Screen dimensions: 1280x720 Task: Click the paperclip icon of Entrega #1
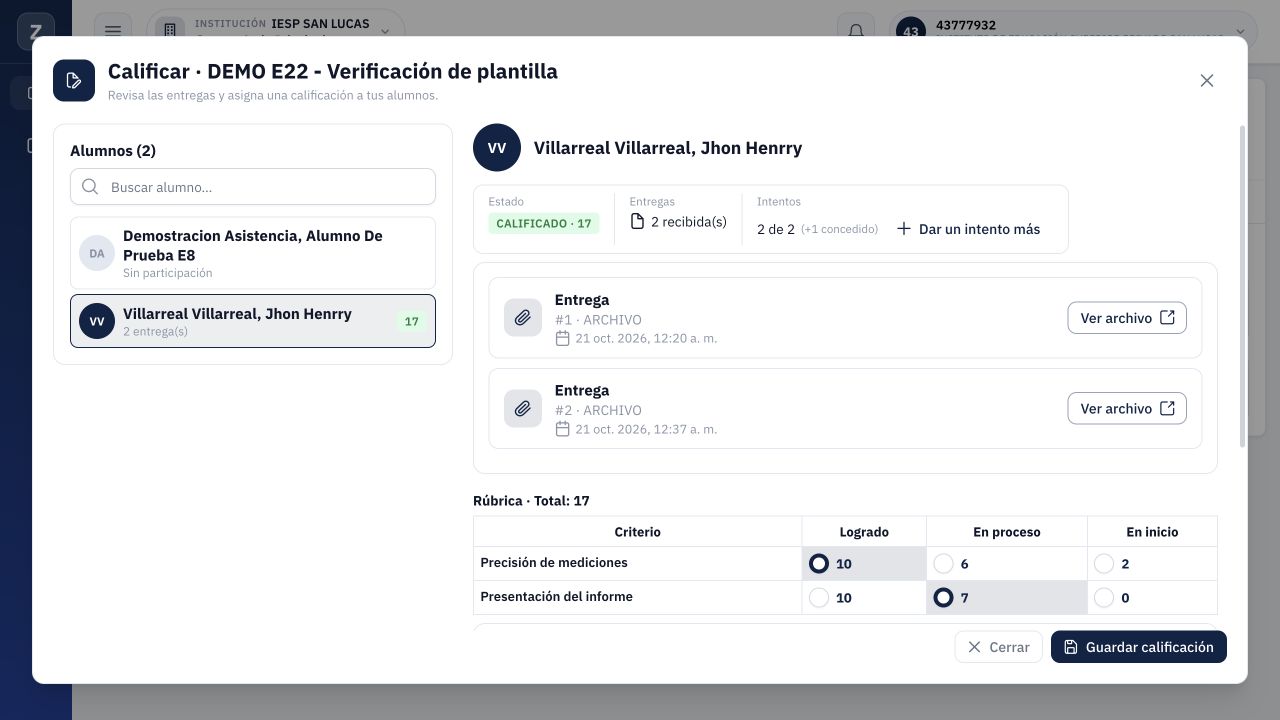523,318
